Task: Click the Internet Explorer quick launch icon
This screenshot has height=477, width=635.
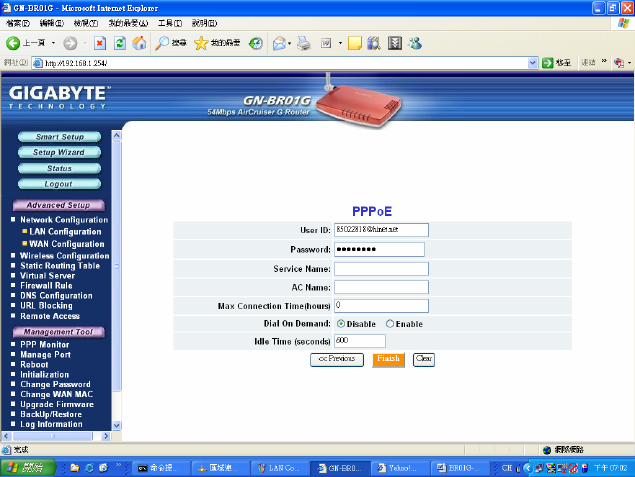Action: coord(89,468)
